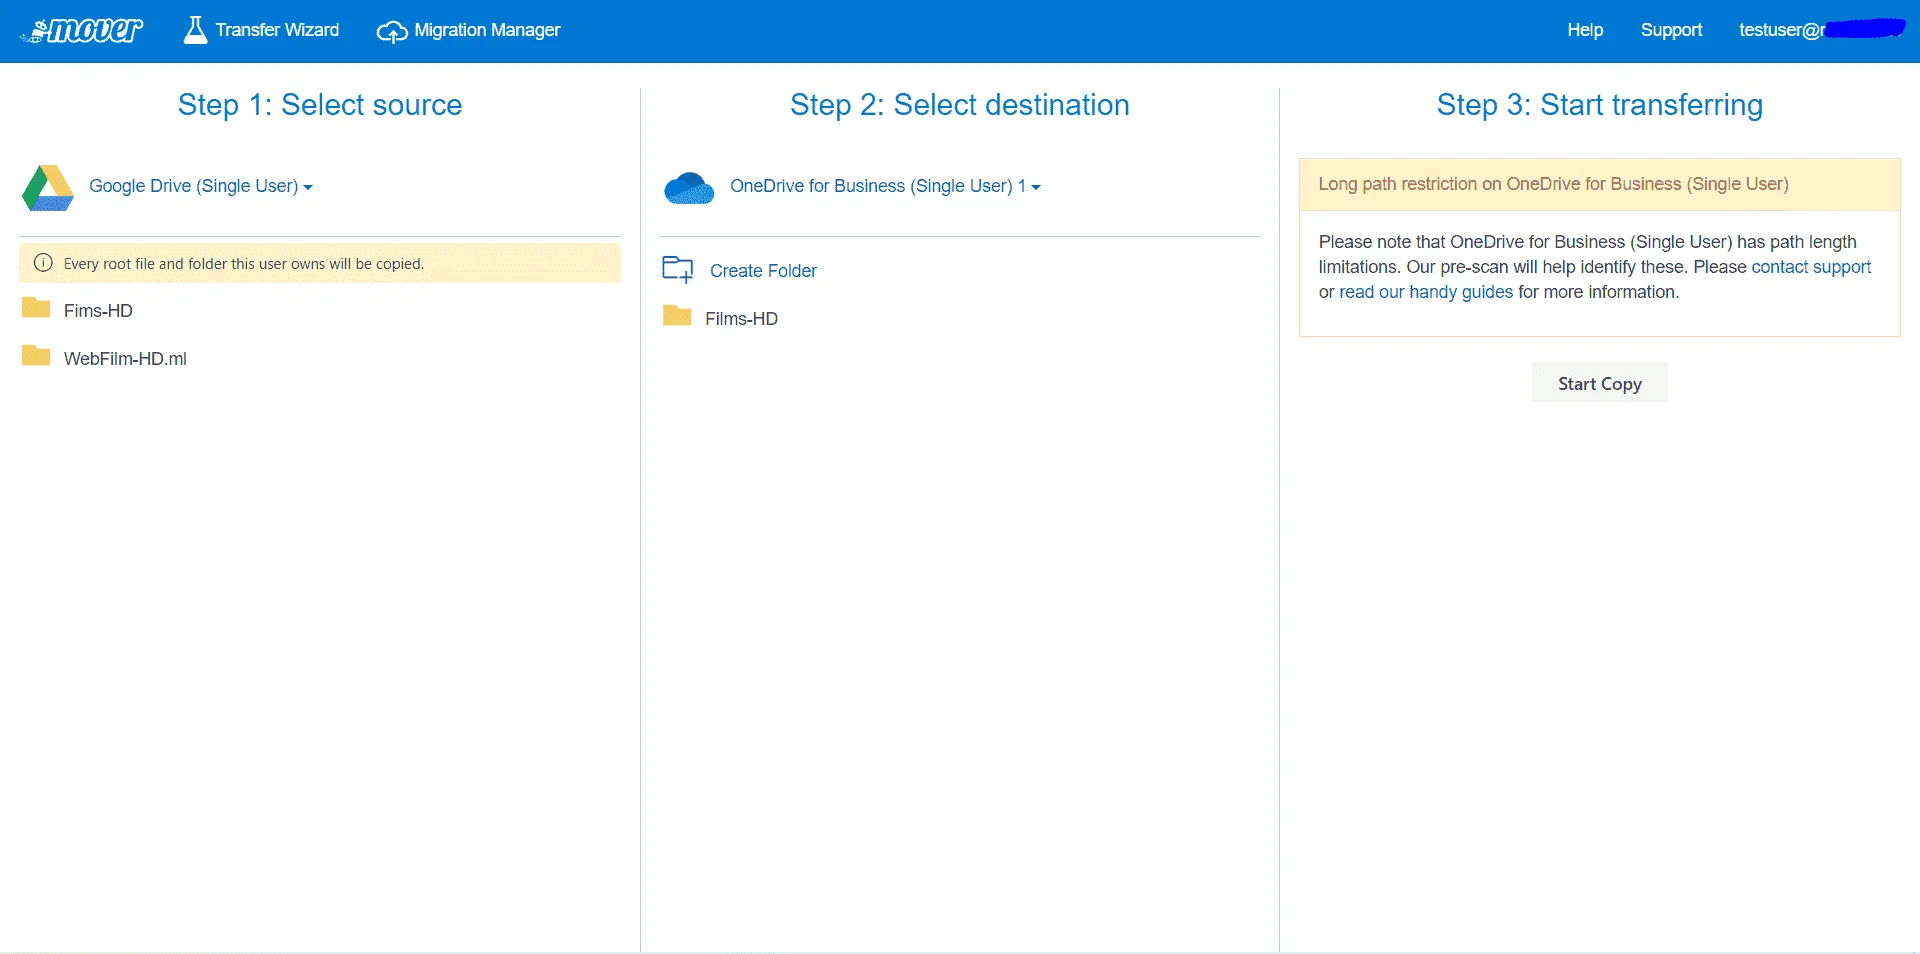Screen dimensions: 1920x954
Task: Click the info icon in copy notice
Action: click(43, 263)
